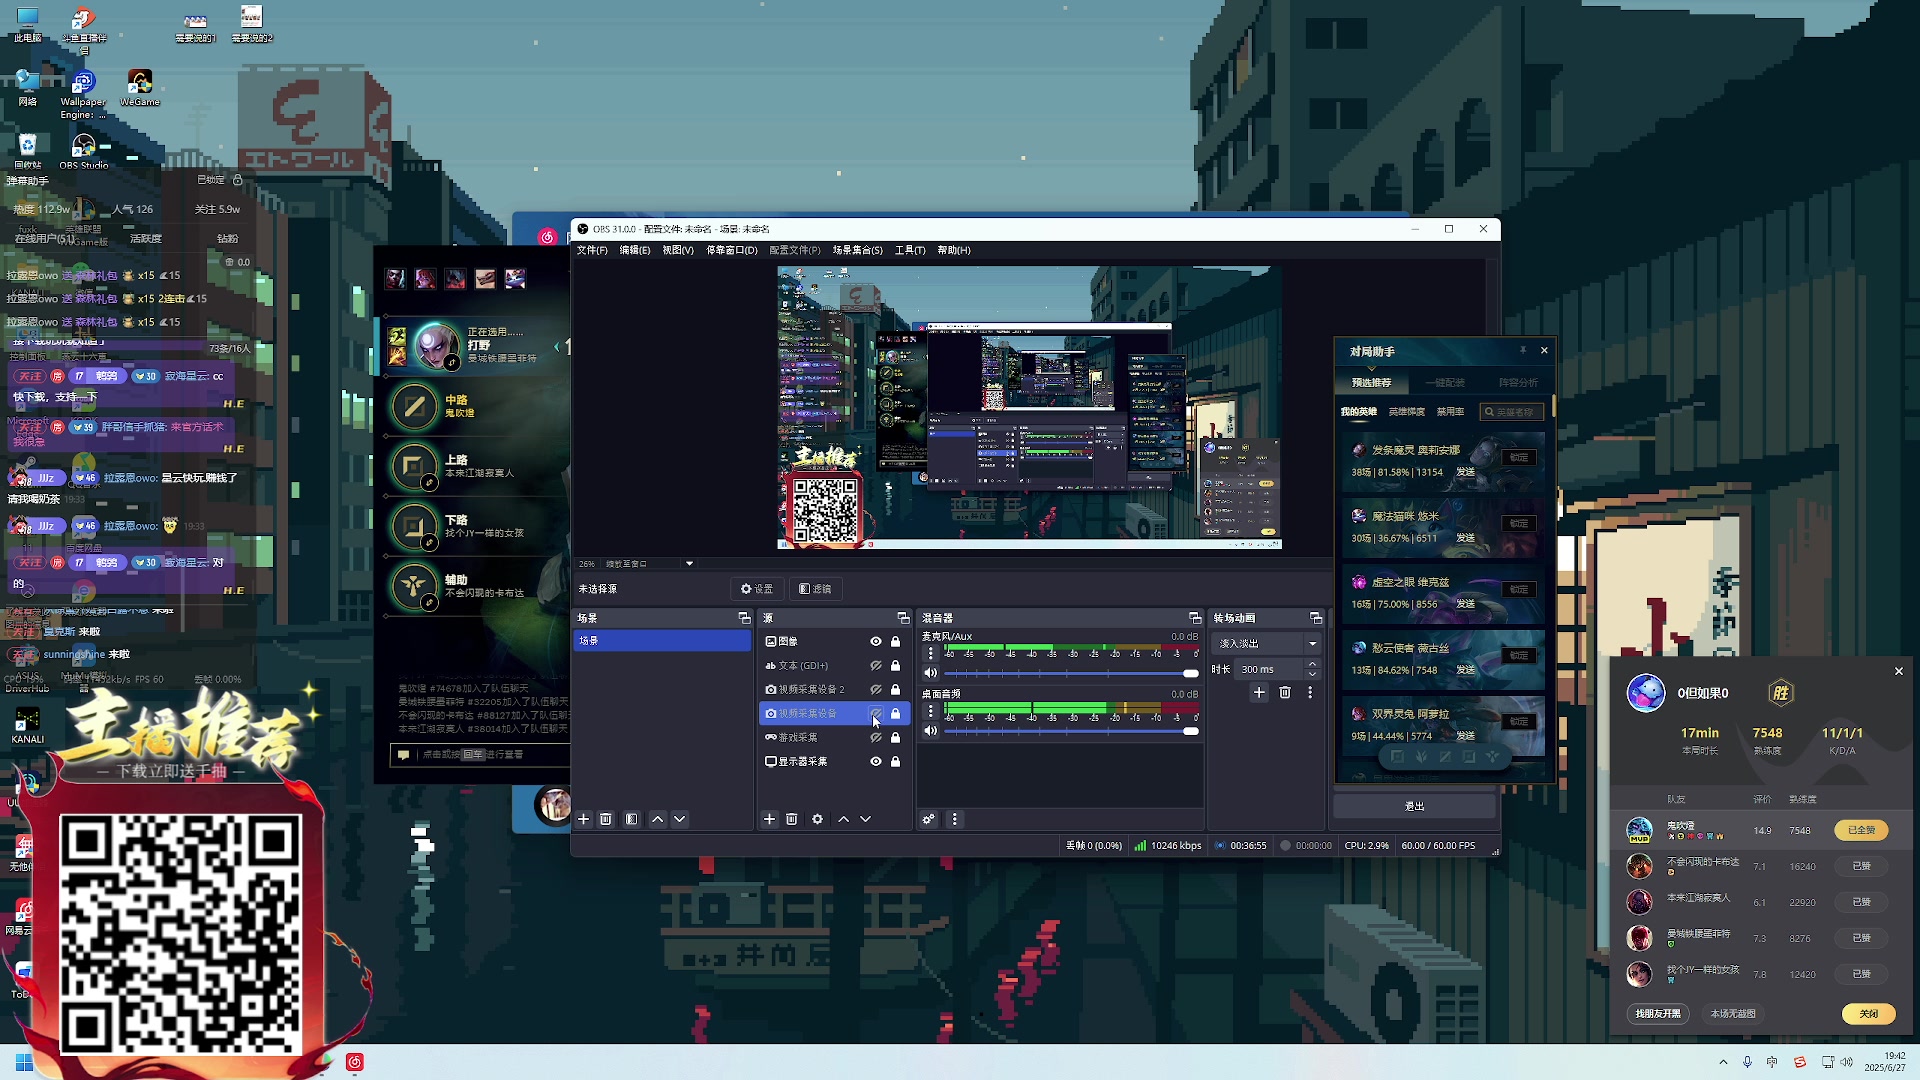
Task: Show the 游戏采集 source
Action: coord(876,738)
